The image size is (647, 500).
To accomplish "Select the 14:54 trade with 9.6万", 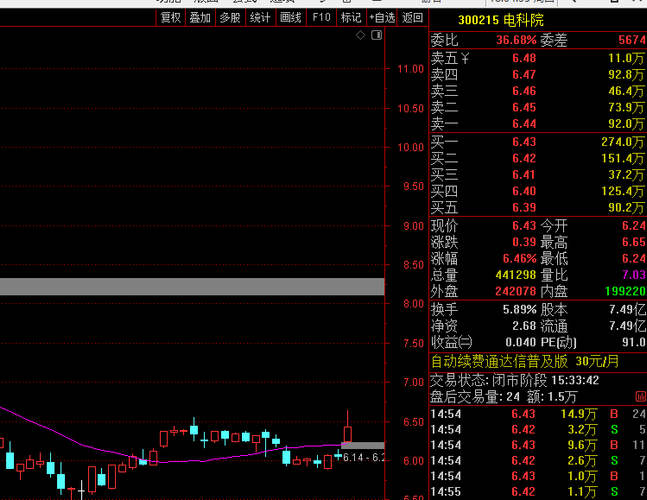I will (x=538, y=445).
